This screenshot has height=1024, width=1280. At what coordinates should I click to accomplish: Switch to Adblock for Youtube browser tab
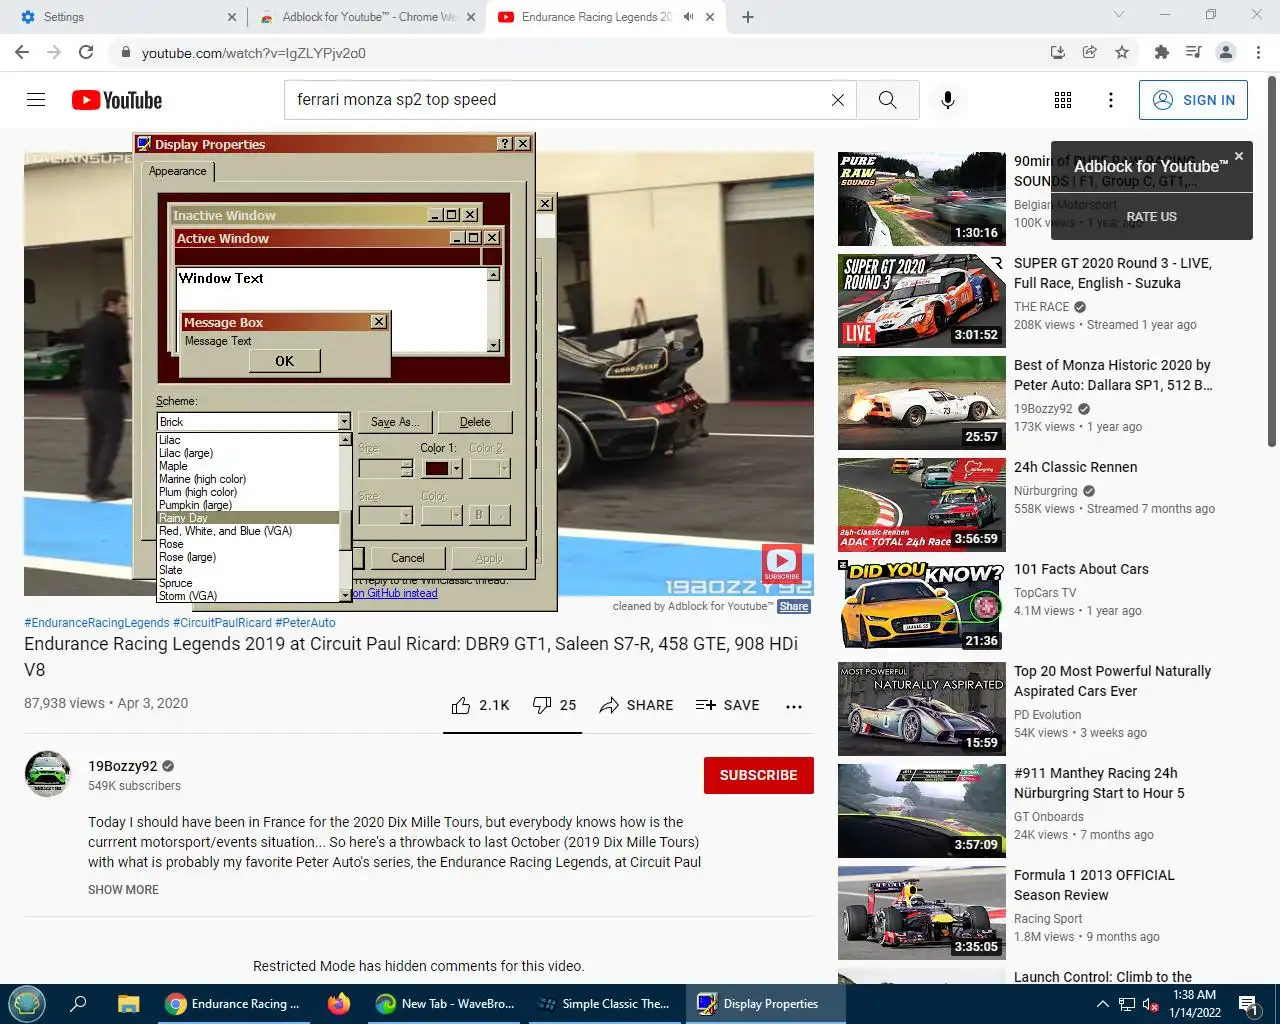point(366,17)
